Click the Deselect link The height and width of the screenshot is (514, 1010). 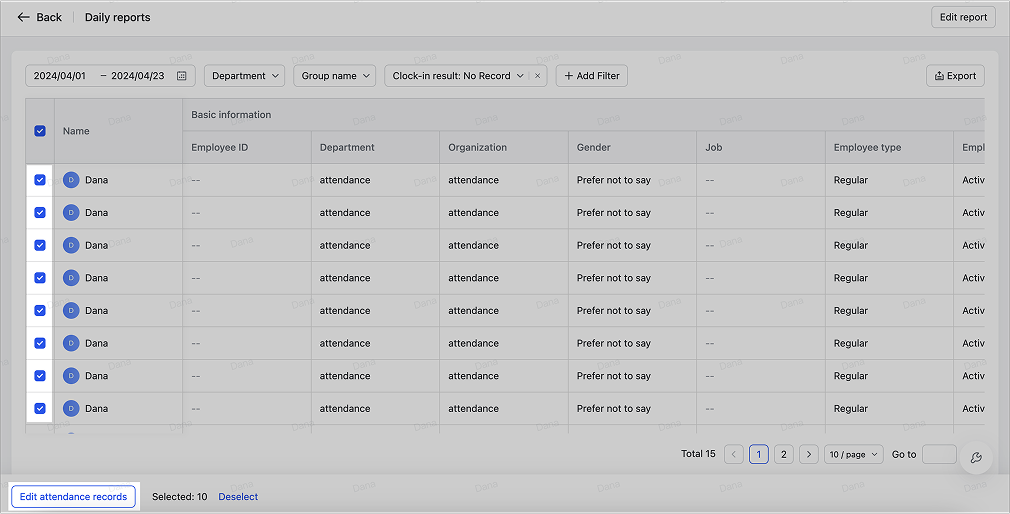coord(238,496)
